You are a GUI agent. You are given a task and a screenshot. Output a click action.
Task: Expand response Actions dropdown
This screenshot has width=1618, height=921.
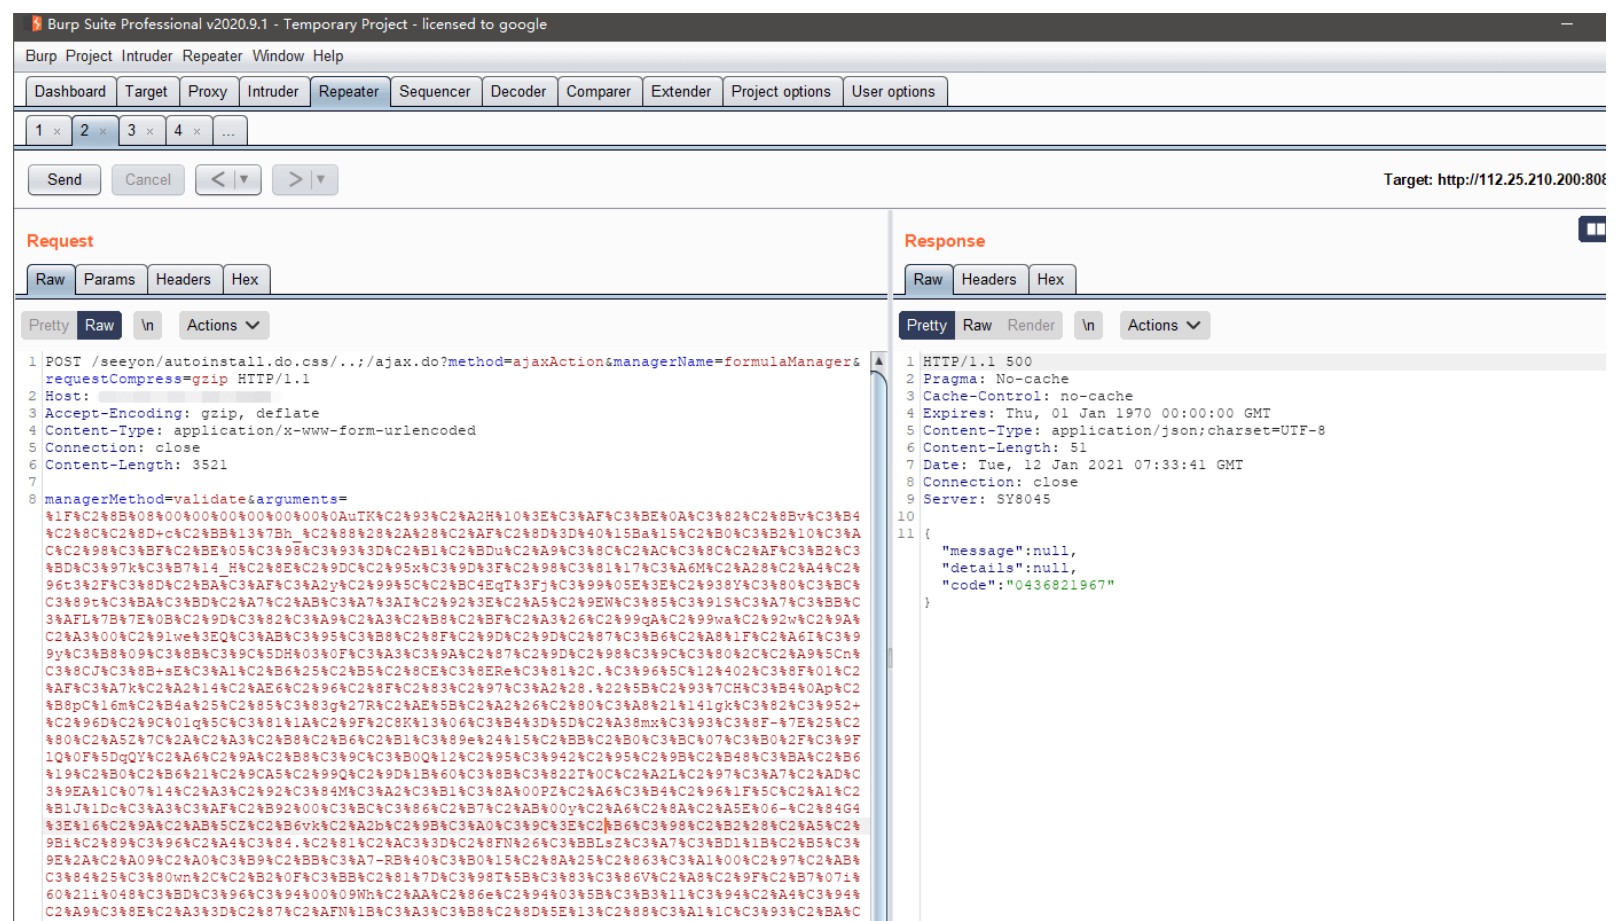click(1164, 325)
